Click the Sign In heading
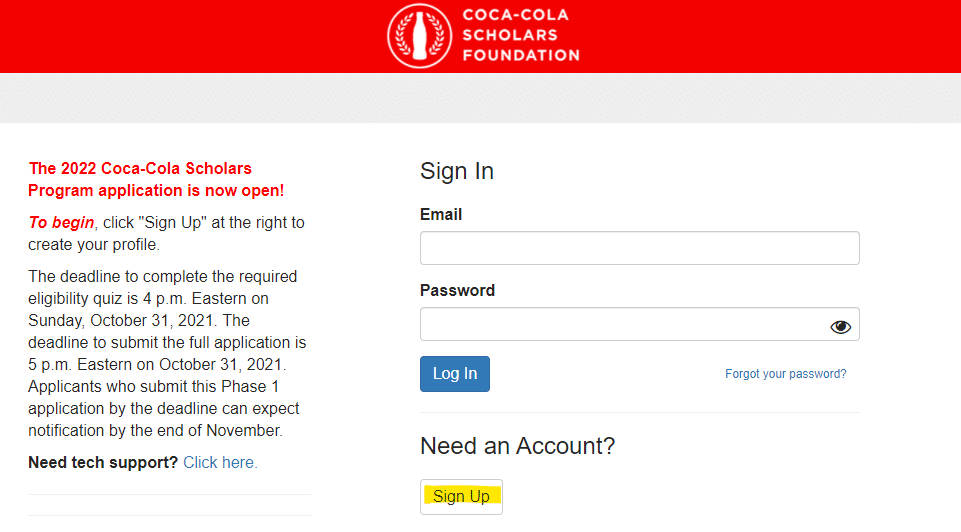The height and width of the screenshot is (532, 961). point(457,171)
